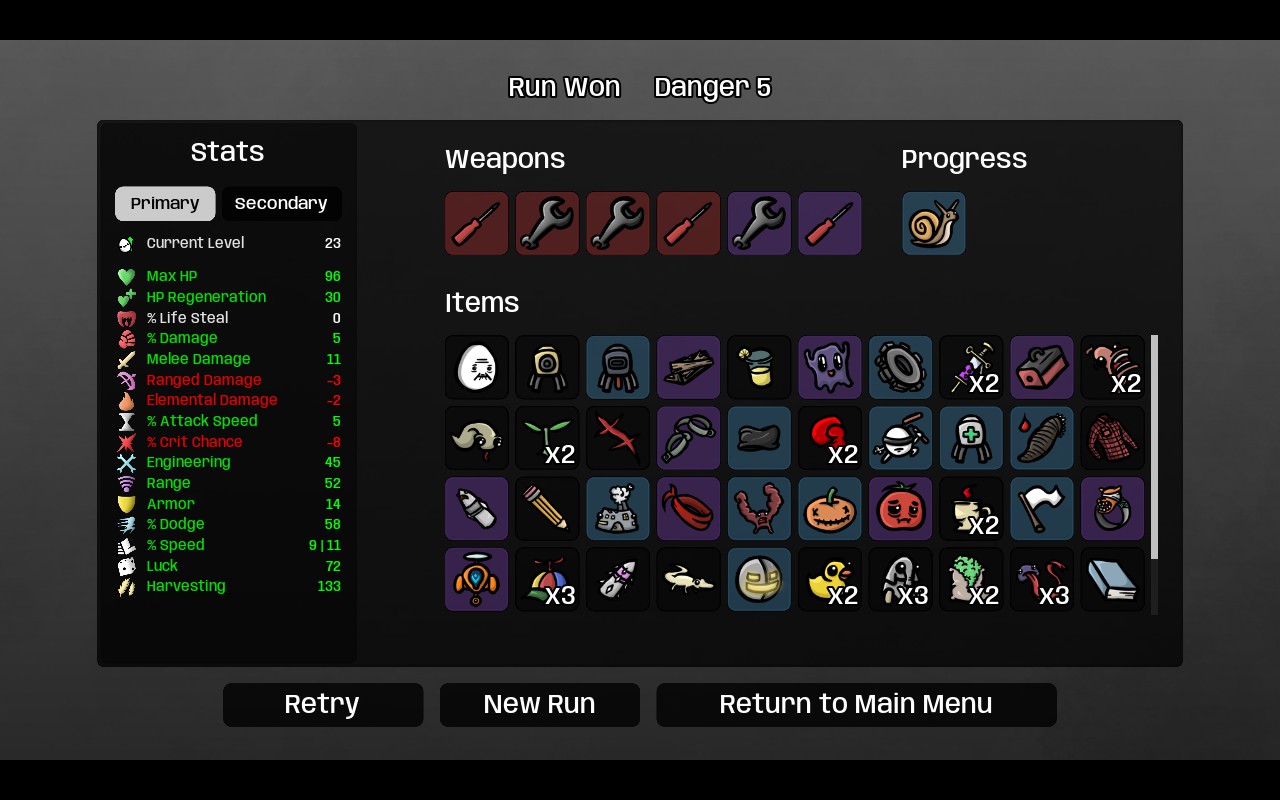Click the Harvesting stat row
Viewport: 1280px width, 800px height.
click(x=228, y=586)
